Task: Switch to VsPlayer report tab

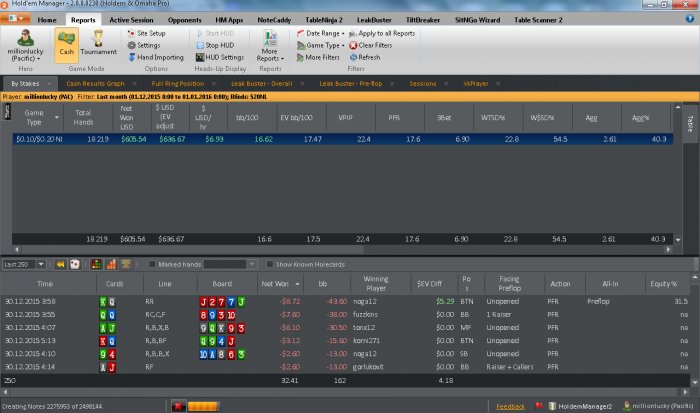Action: tap(476, 83)
